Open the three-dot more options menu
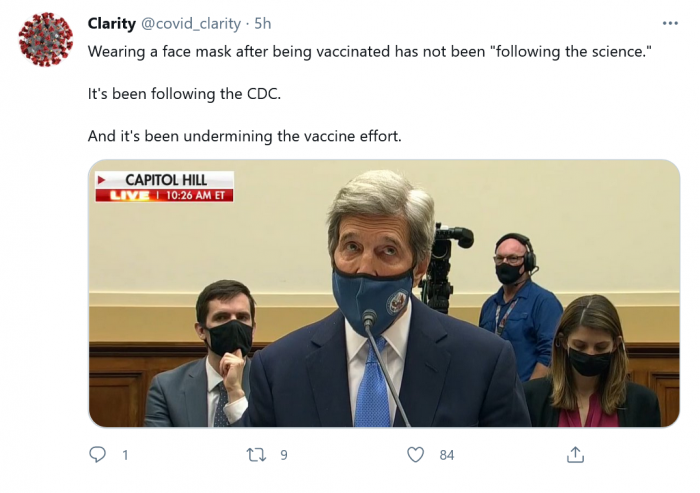 (671, 24)
